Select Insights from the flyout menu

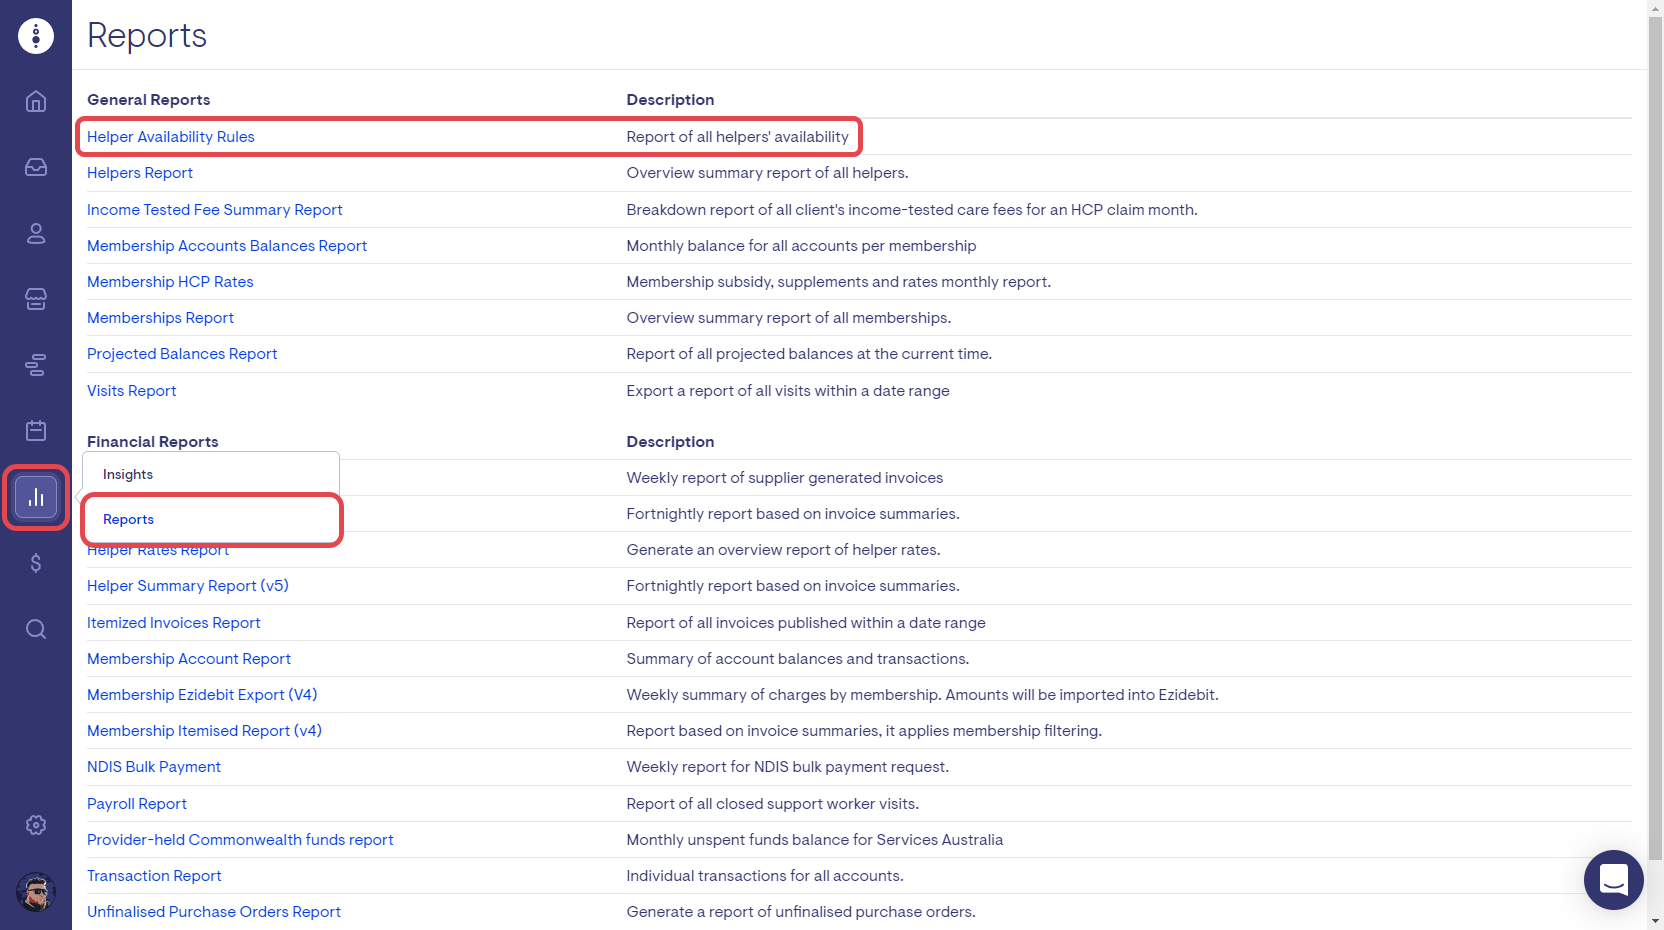[128, 475]
